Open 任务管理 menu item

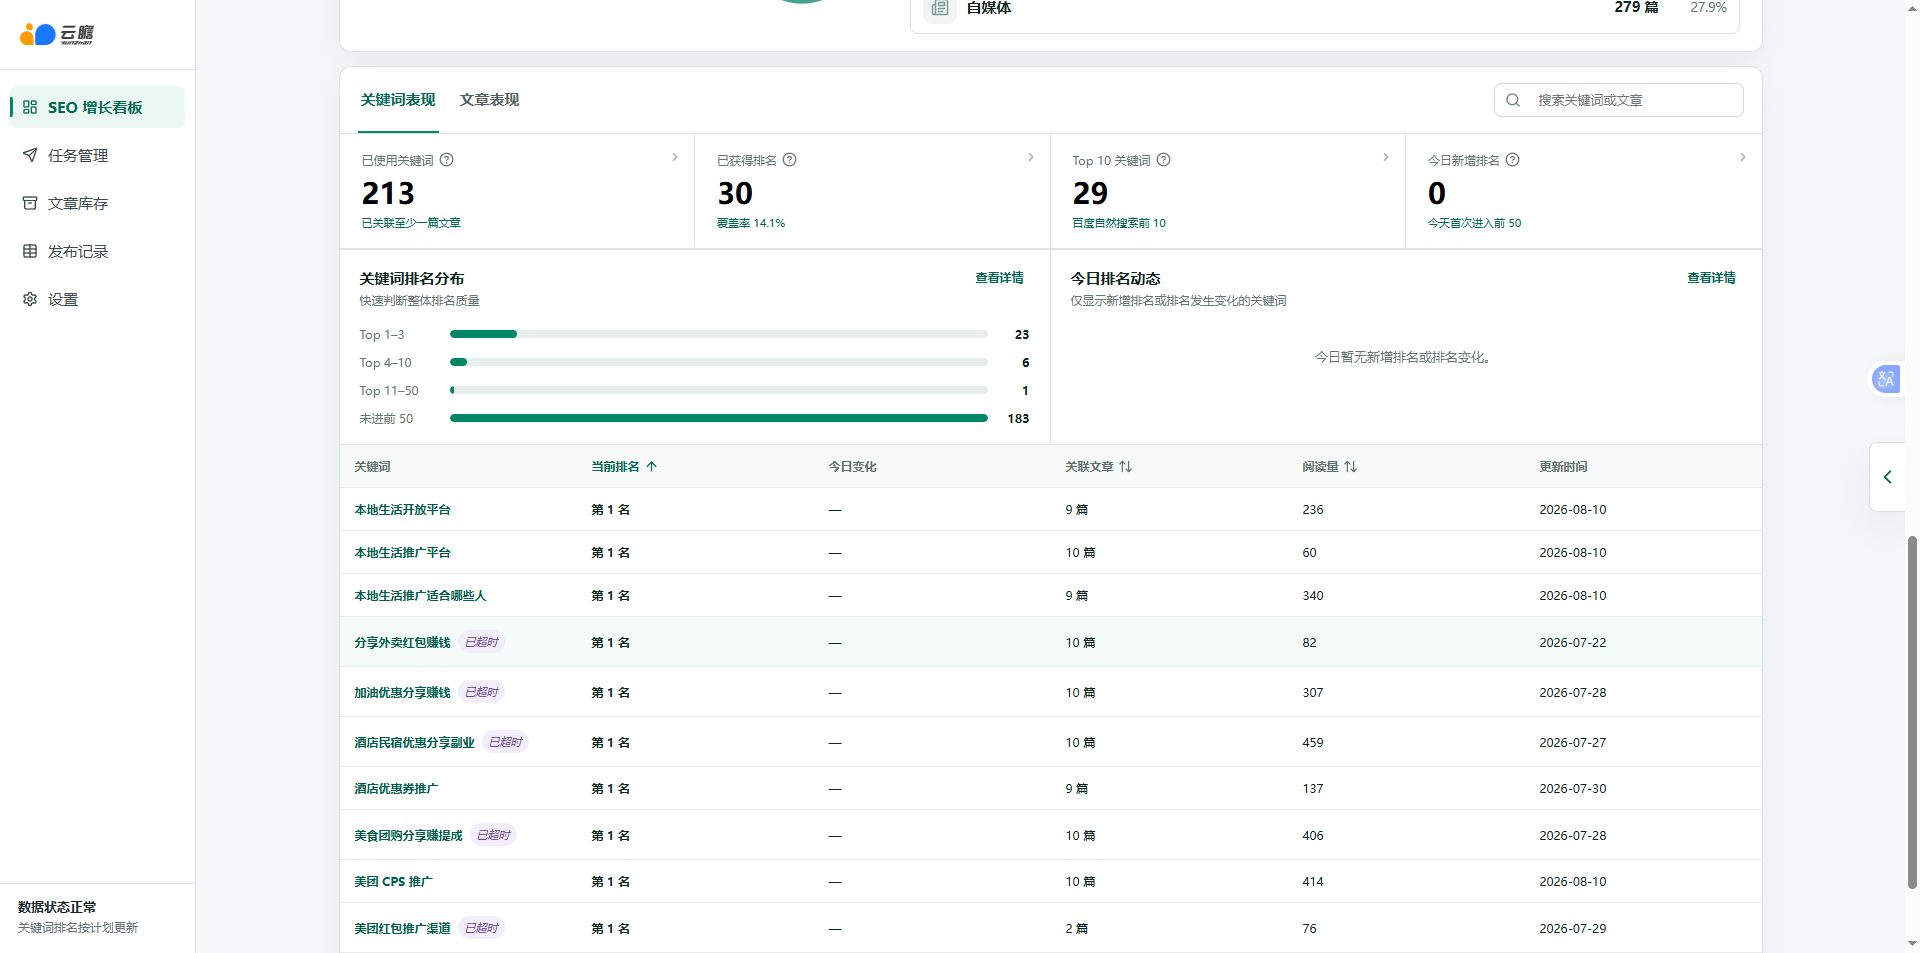click(98, 155)
